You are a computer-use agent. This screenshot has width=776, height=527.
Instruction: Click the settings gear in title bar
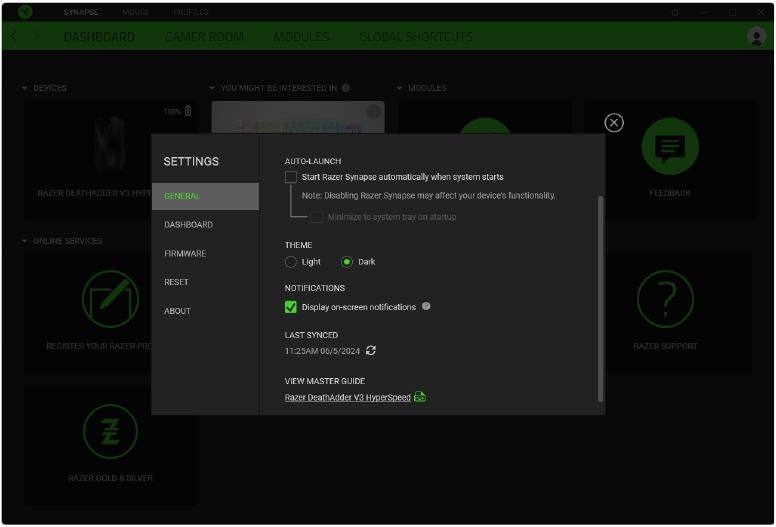point(675,12)
